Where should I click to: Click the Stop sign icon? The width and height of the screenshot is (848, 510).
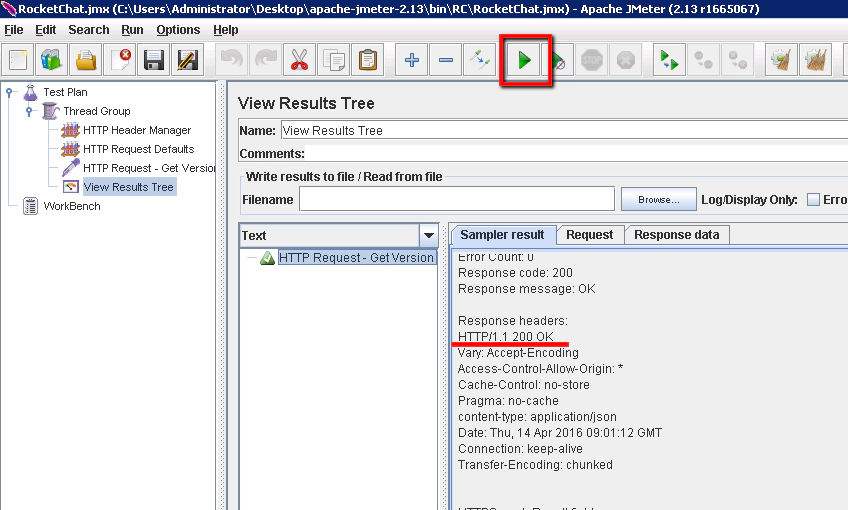click(592, 59)
